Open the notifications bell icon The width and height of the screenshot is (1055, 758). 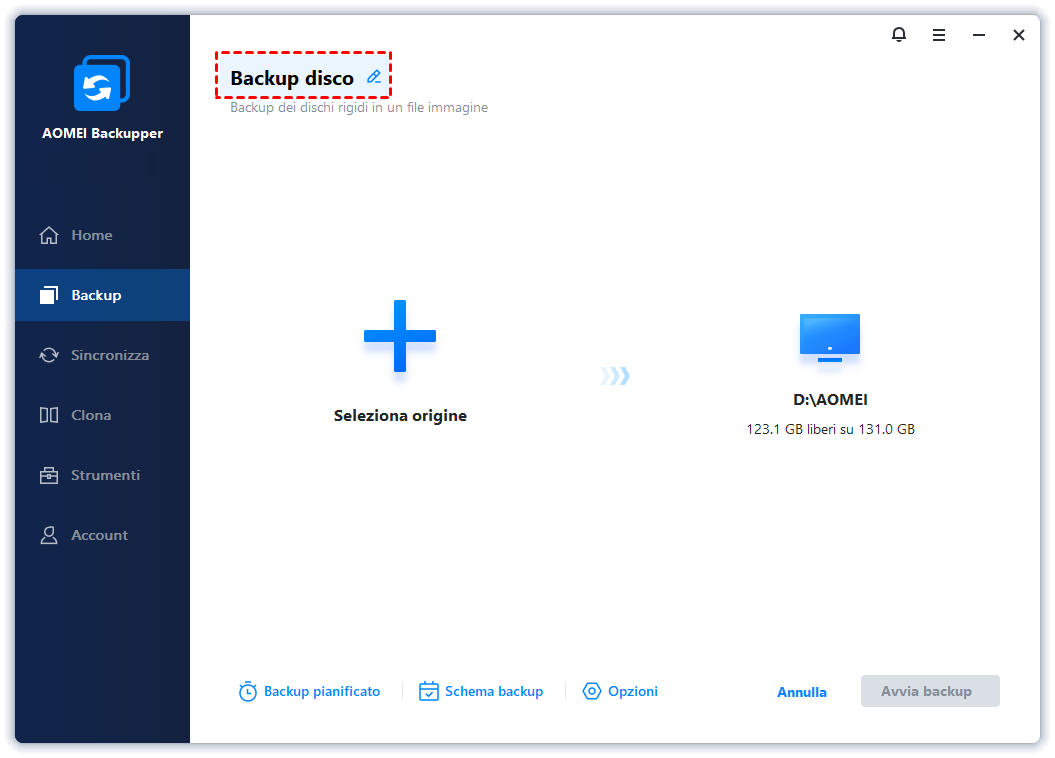(899, 34)
